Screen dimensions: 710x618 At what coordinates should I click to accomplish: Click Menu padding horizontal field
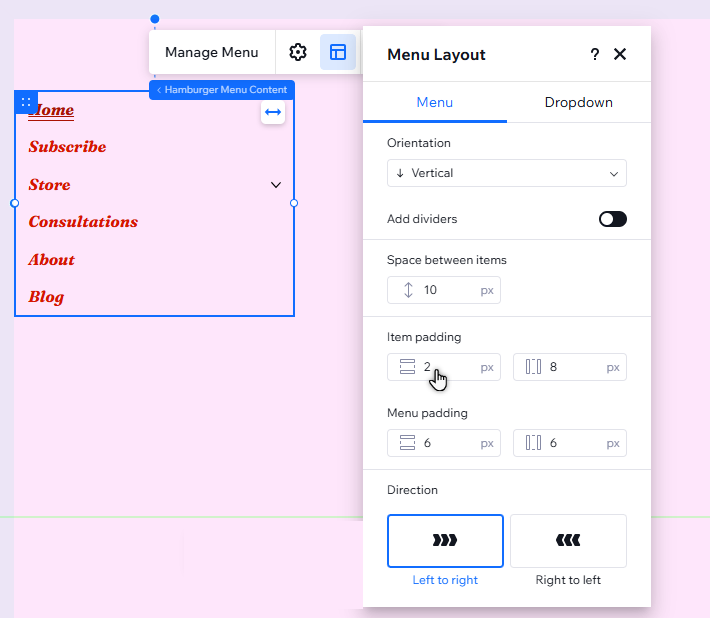[x=570, y=443]
